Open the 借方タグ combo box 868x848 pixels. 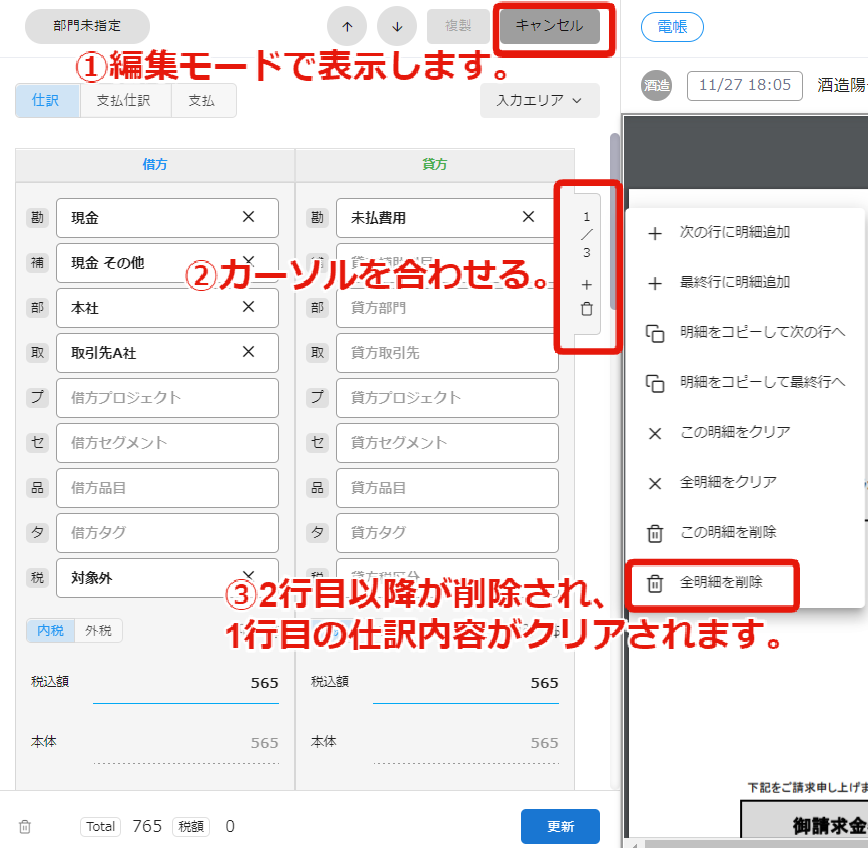167,532
